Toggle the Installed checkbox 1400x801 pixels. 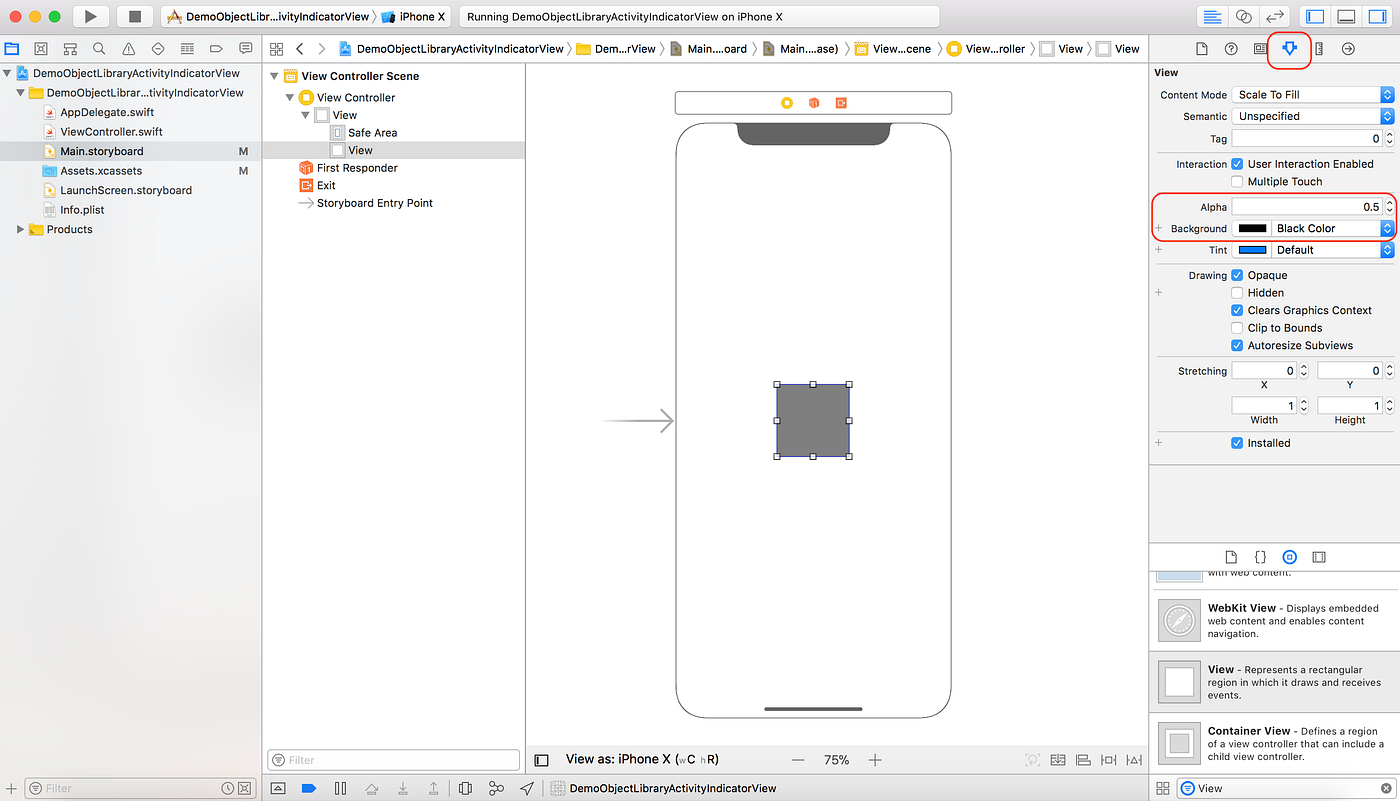pyautogui.click(x=1237, y=443)
